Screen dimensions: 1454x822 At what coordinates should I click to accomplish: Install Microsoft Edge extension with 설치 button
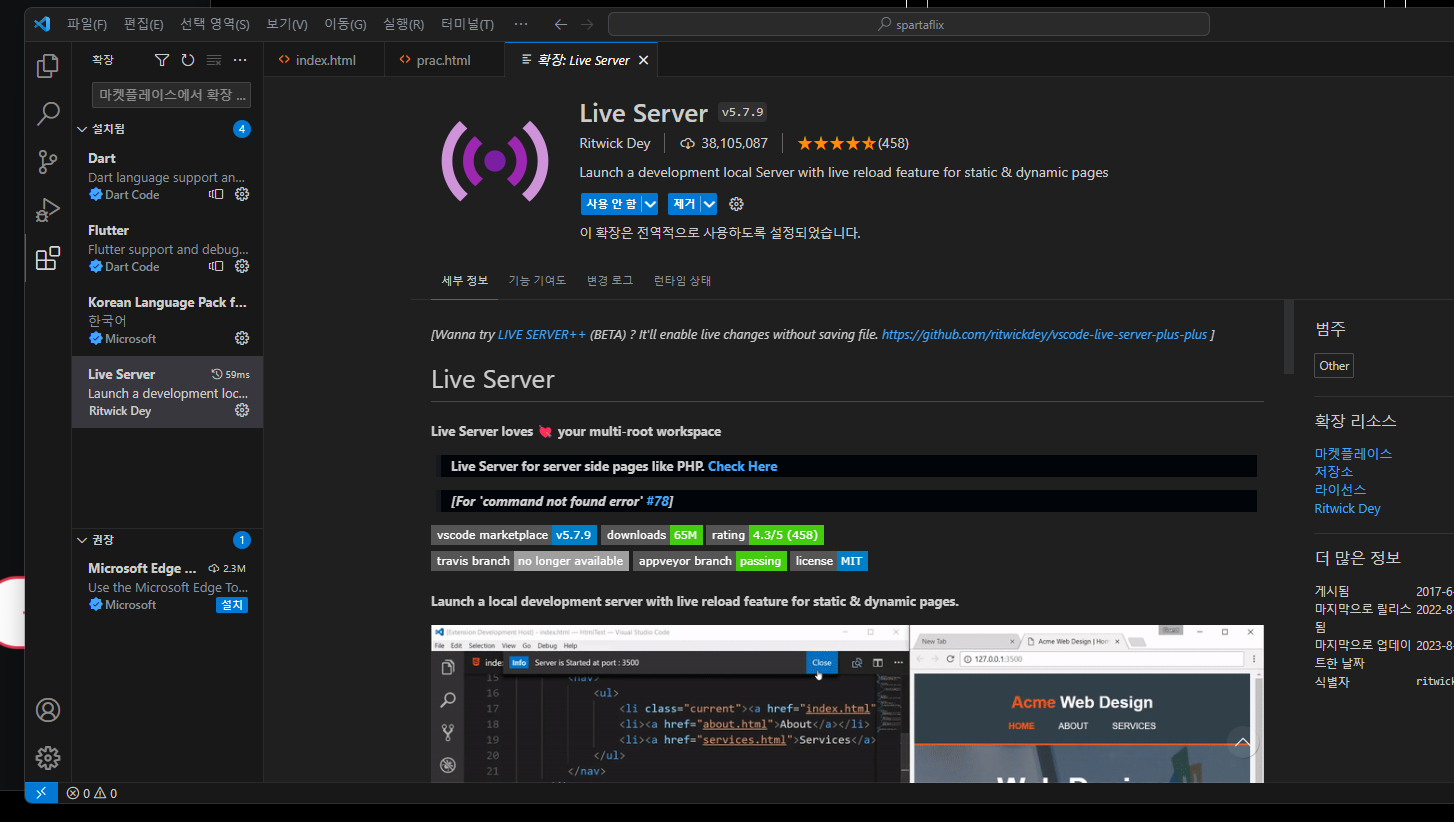click(232, 605)
